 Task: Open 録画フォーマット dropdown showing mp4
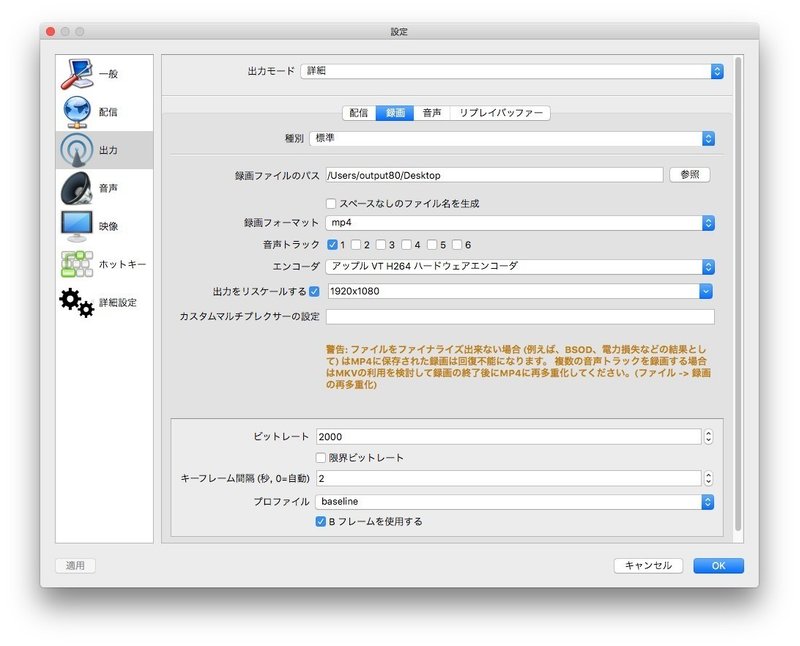point(520,223)
